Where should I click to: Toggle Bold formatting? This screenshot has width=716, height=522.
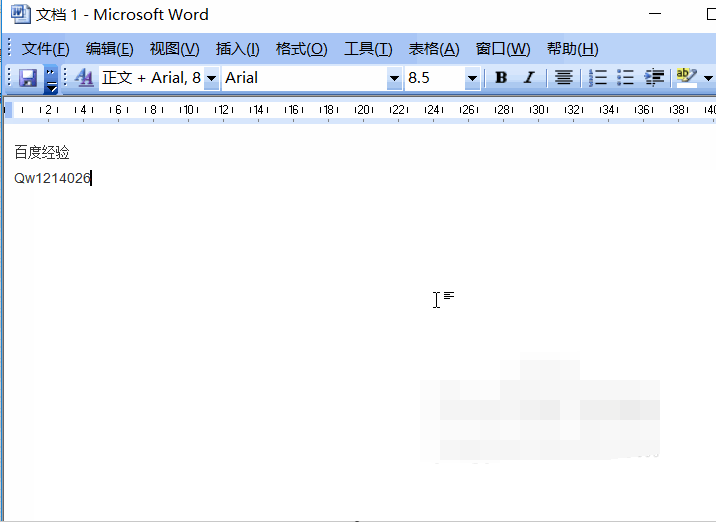point(501,78)
